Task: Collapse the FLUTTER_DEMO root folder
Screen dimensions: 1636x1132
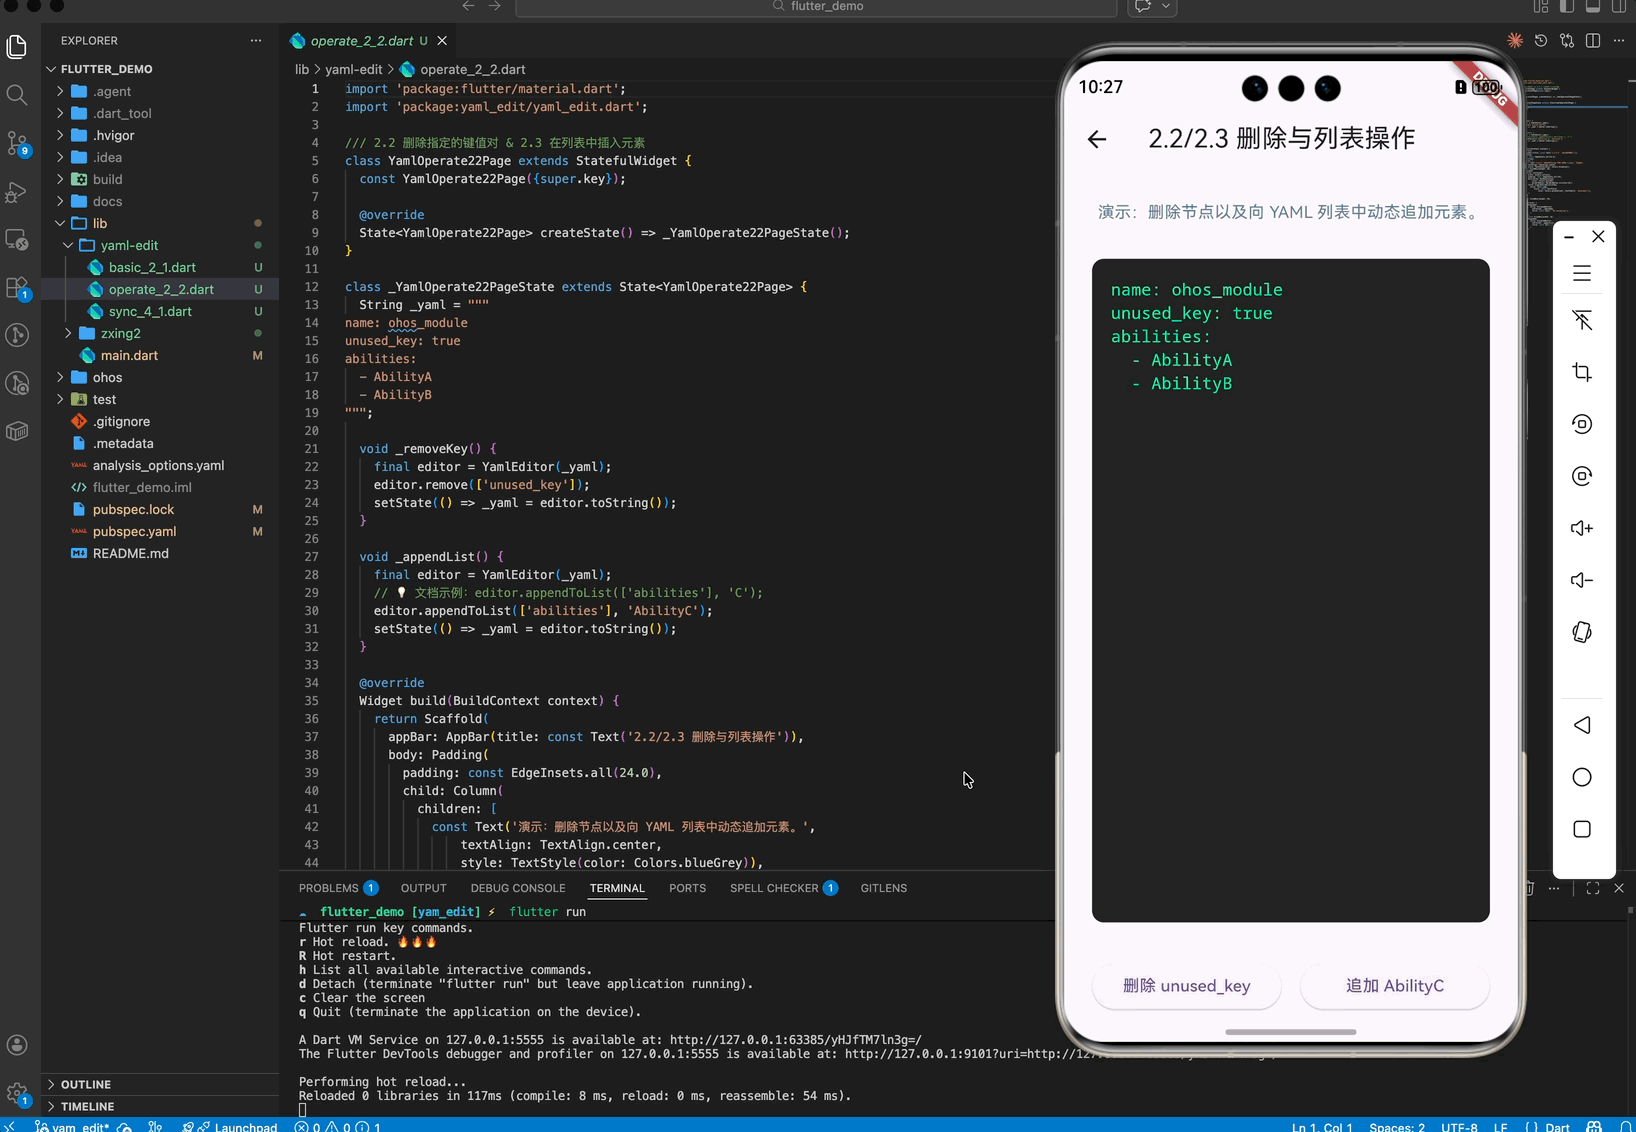Action: pos(160,69)
